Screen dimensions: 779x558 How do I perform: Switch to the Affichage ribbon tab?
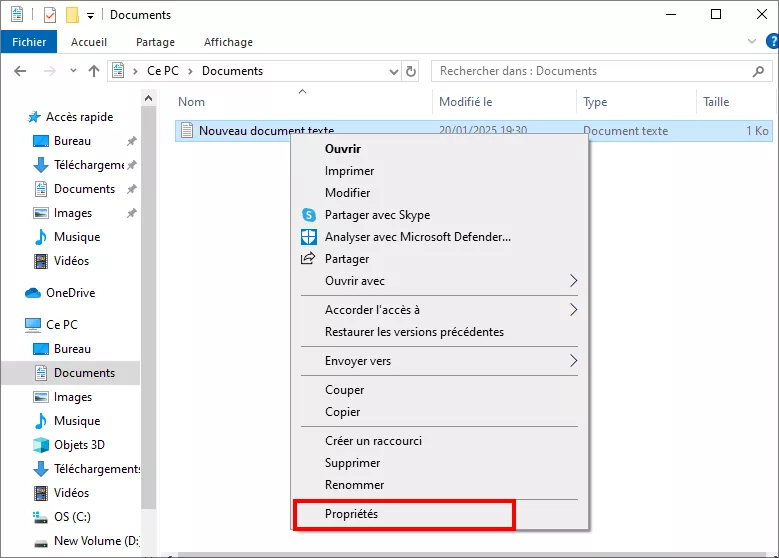click(x=229, y=42)
